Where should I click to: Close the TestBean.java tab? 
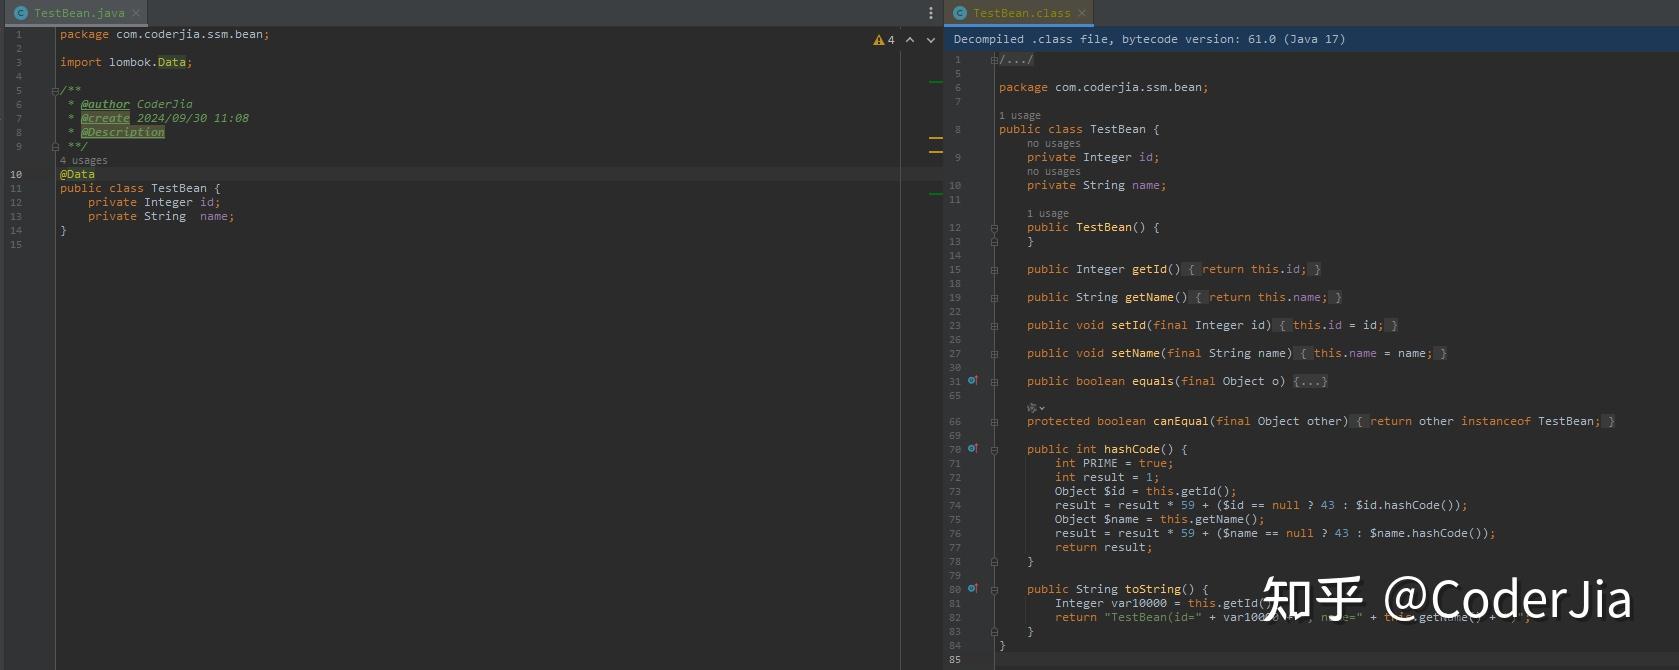point(137,13)
